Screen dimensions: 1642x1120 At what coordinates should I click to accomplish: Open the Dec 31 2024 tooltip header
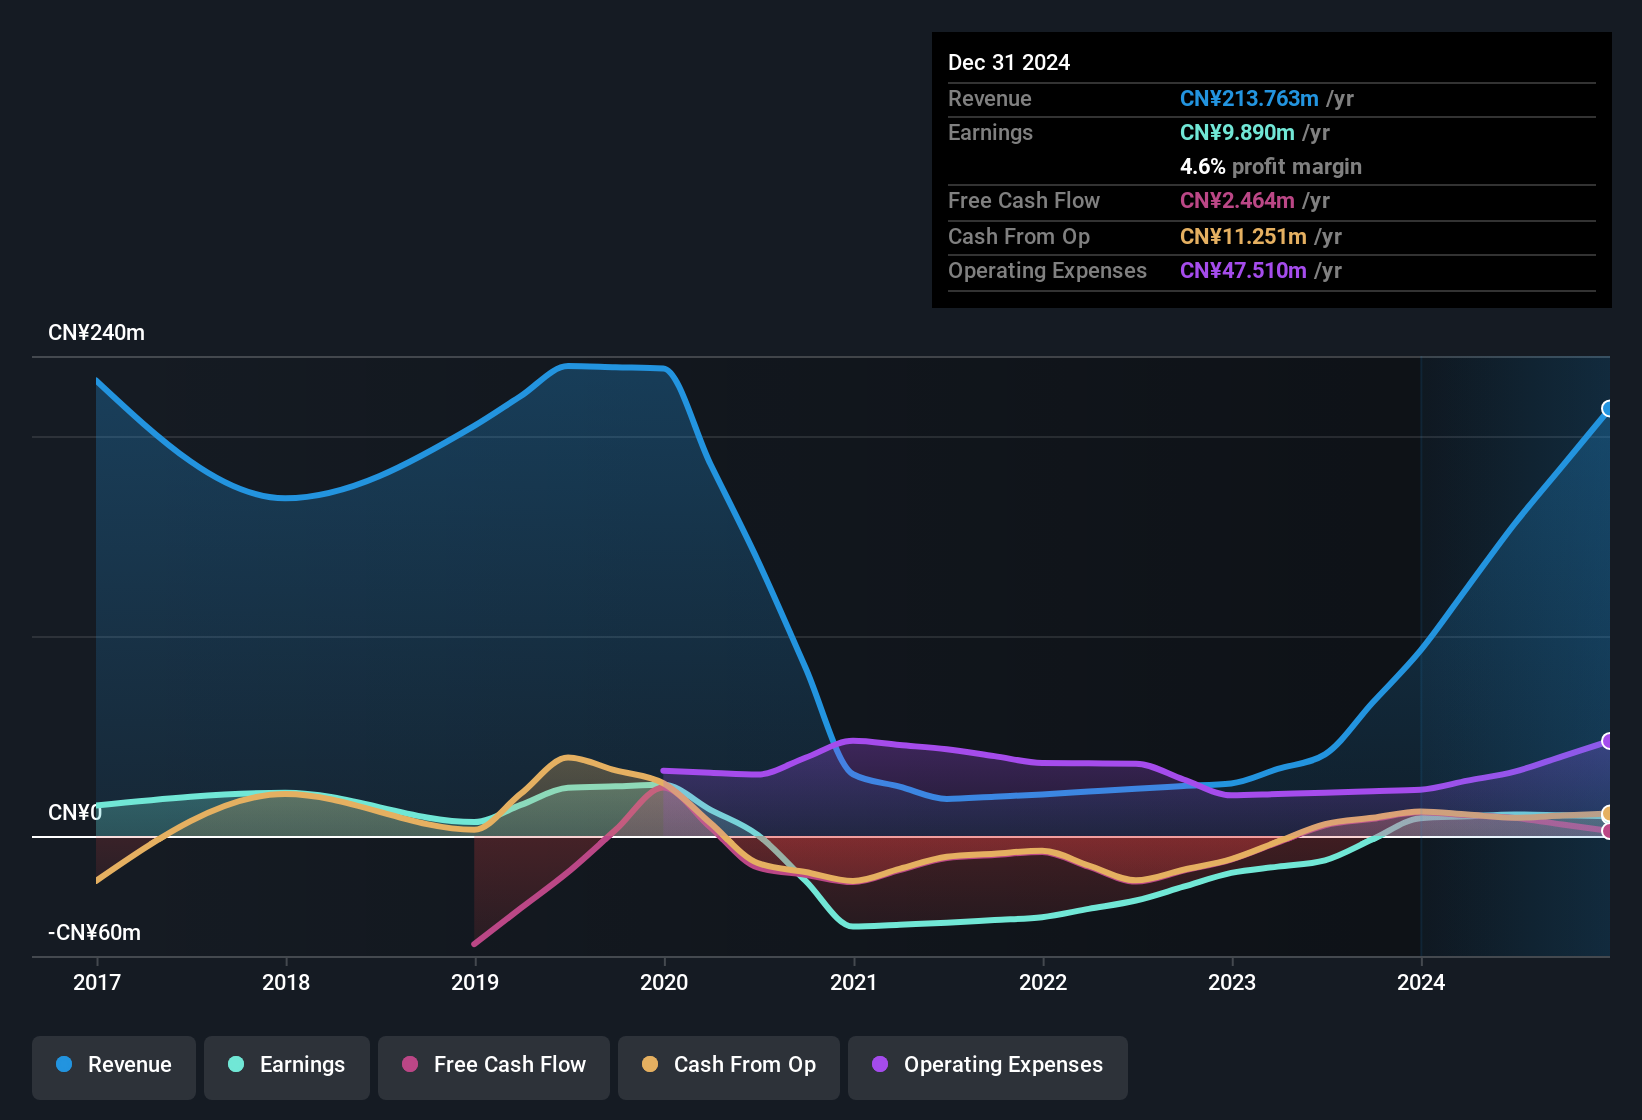[1009, 62]
